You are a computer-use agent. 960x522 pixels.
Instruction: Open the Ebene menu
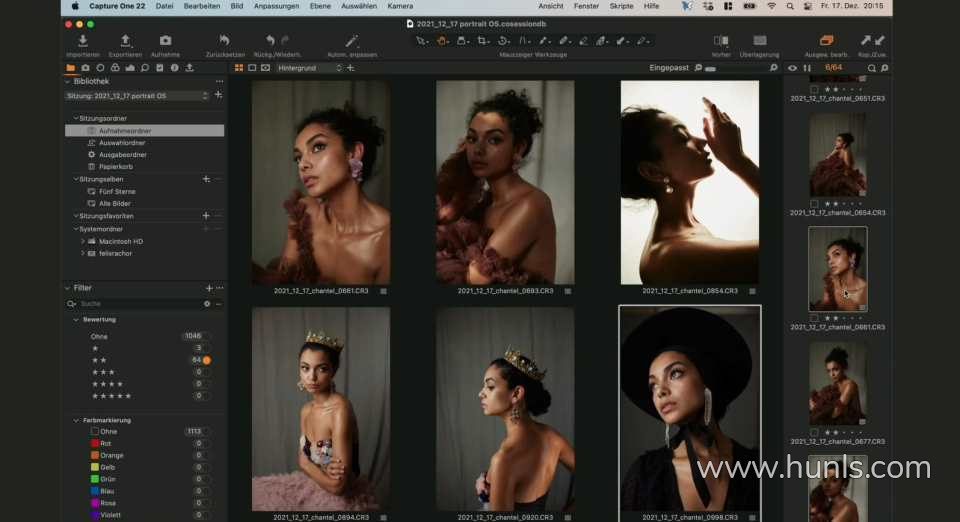pyautogui.click(x=320, y=6)
